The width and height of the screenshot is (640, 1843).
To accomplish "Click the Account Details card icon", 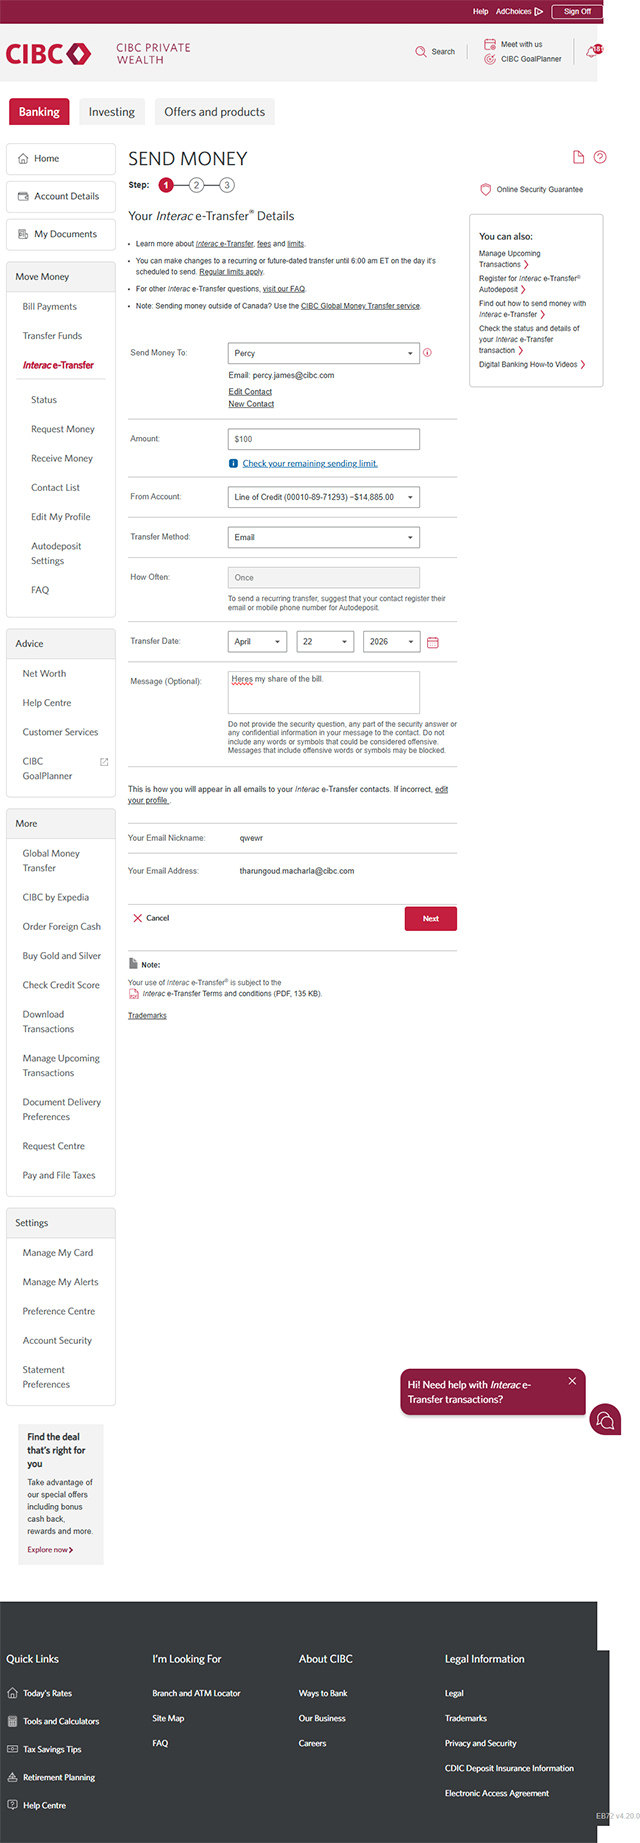I will [23, 196].
